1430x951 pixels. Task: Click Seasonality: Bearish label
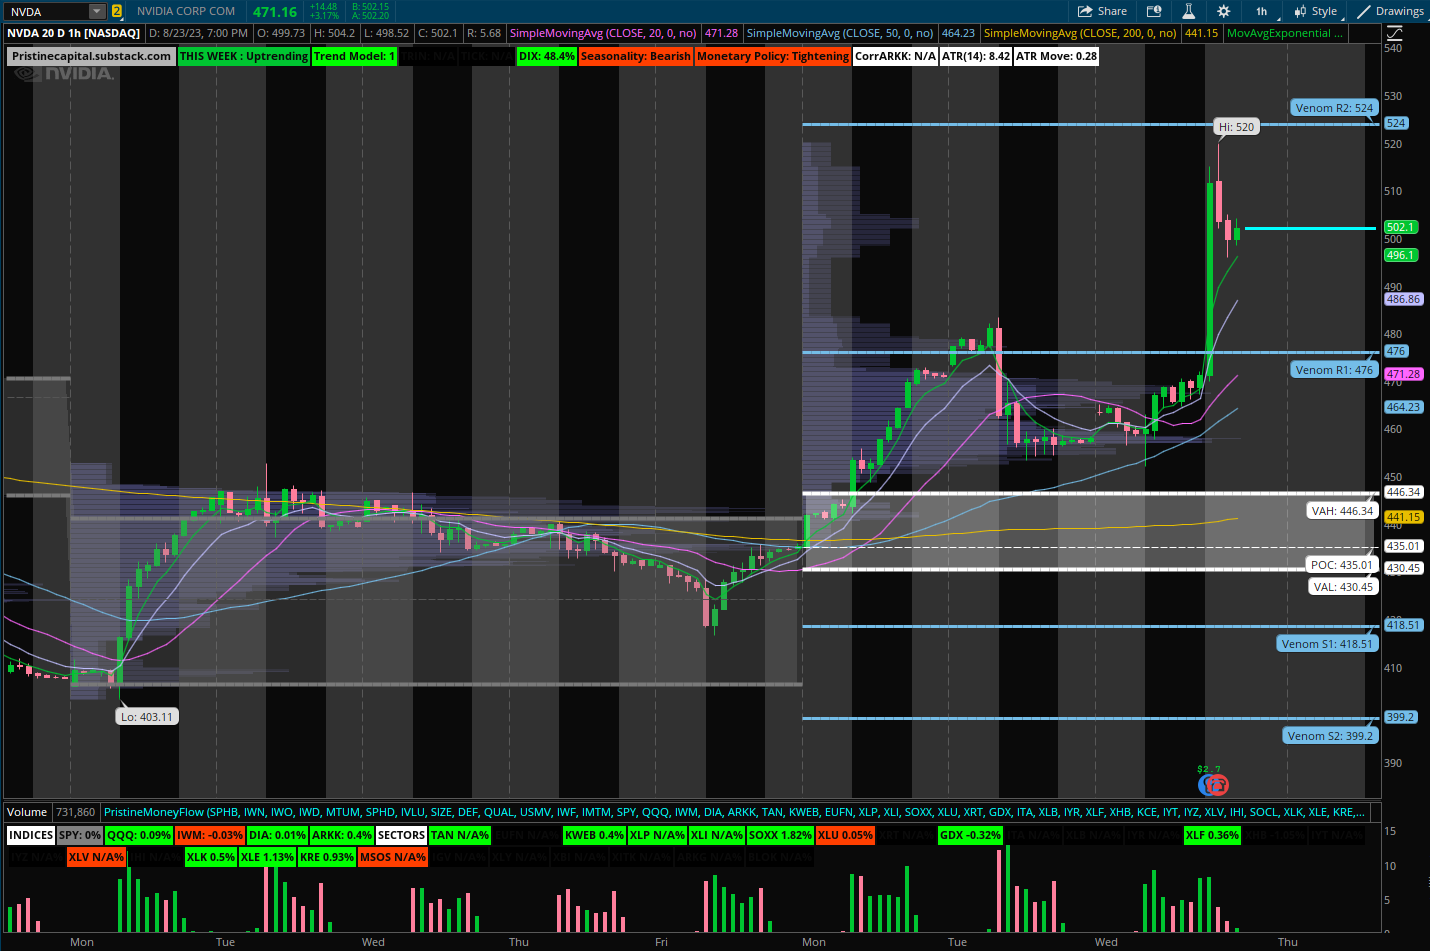(635, 56)
